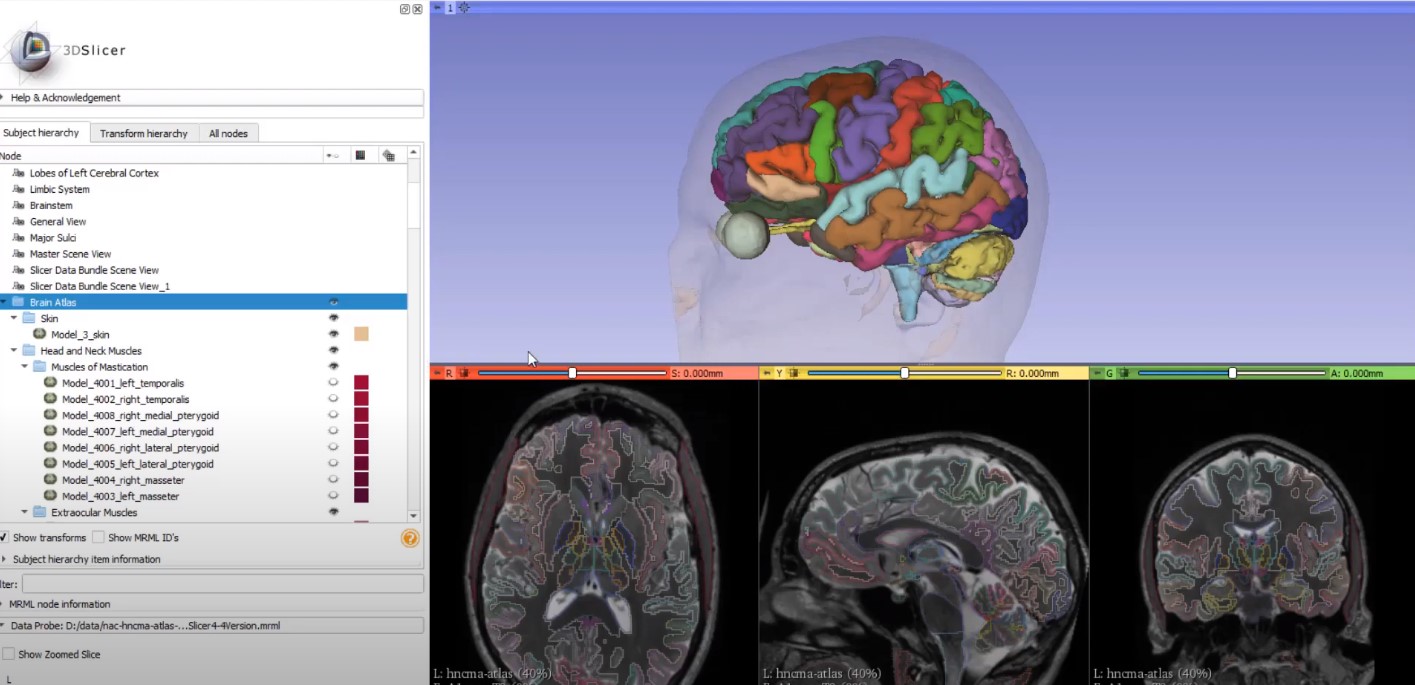Click the eye icon on the Red slice bar

tap(463, 371)
